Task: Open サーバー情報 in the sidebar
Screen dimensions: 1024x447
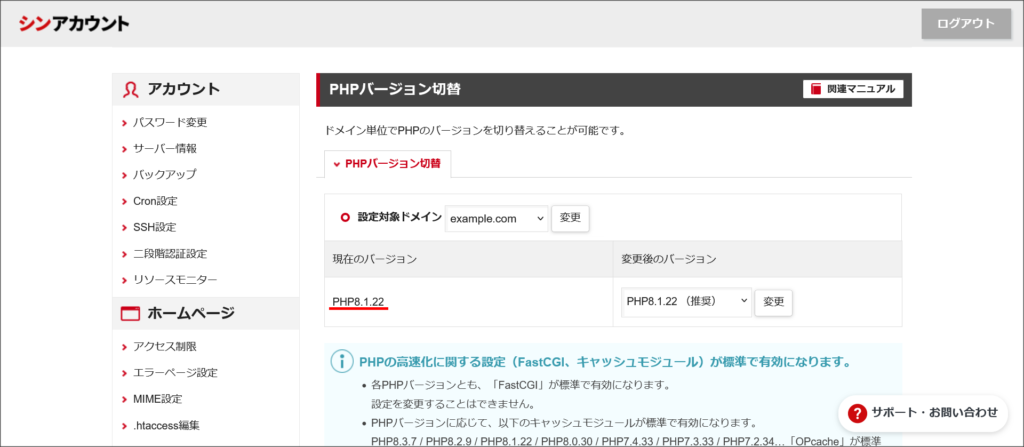Action: [x=165, y=148]
